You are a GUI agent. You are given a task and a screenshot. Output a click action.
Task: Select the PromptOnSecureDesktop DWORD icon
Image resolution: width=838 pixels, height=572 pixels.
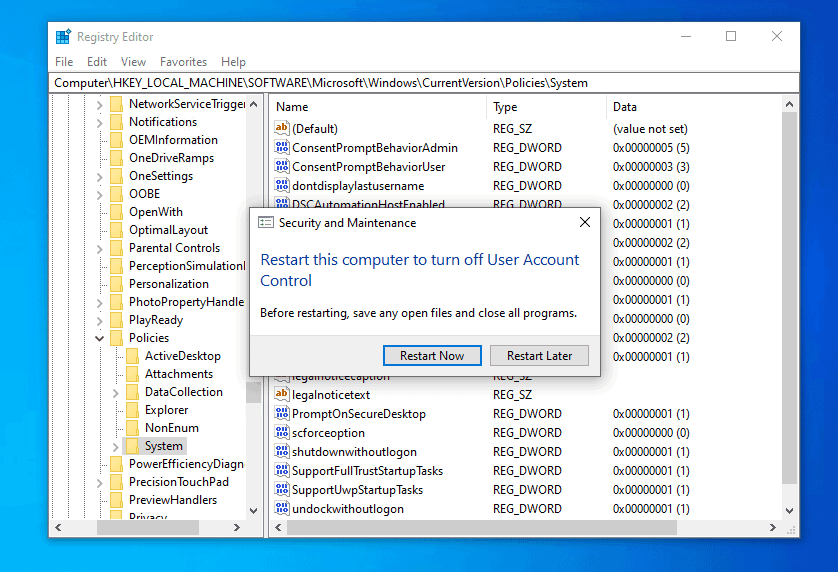[281, 414]
